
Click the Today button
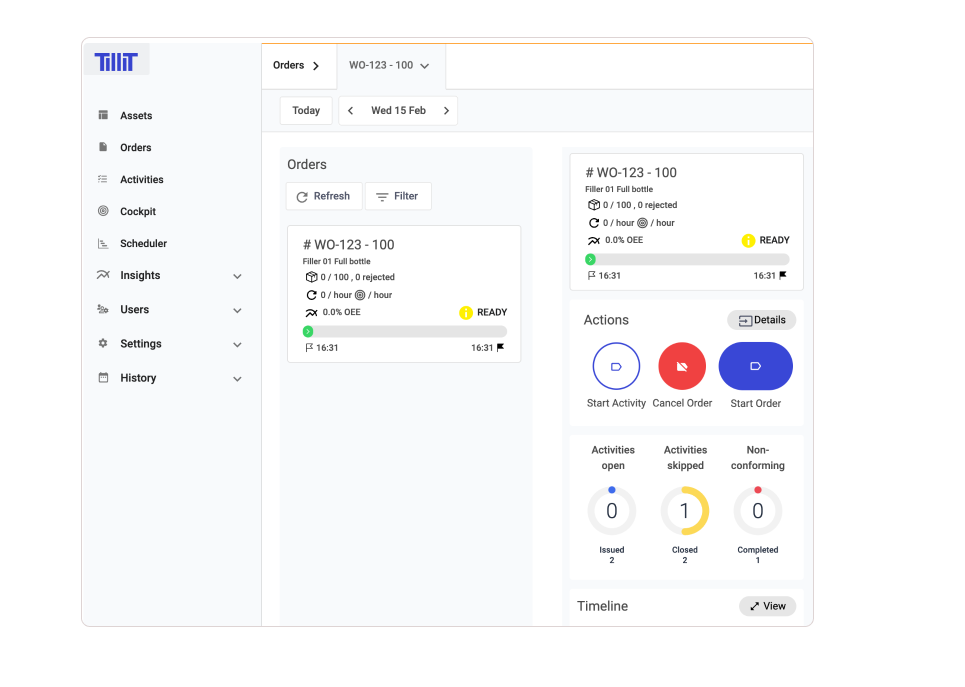coord(306,111)
